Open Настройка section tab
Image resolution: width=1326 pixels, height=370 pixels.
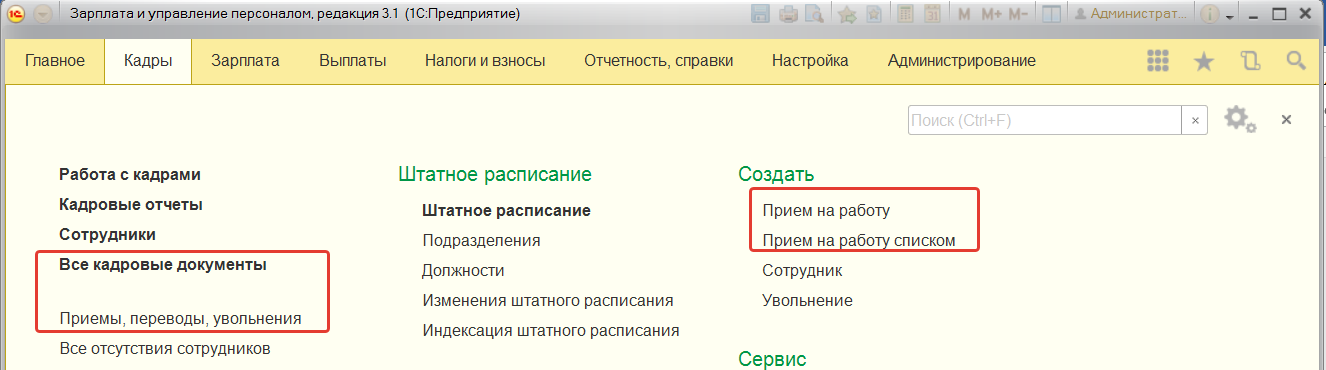click(x=810, y=61)
